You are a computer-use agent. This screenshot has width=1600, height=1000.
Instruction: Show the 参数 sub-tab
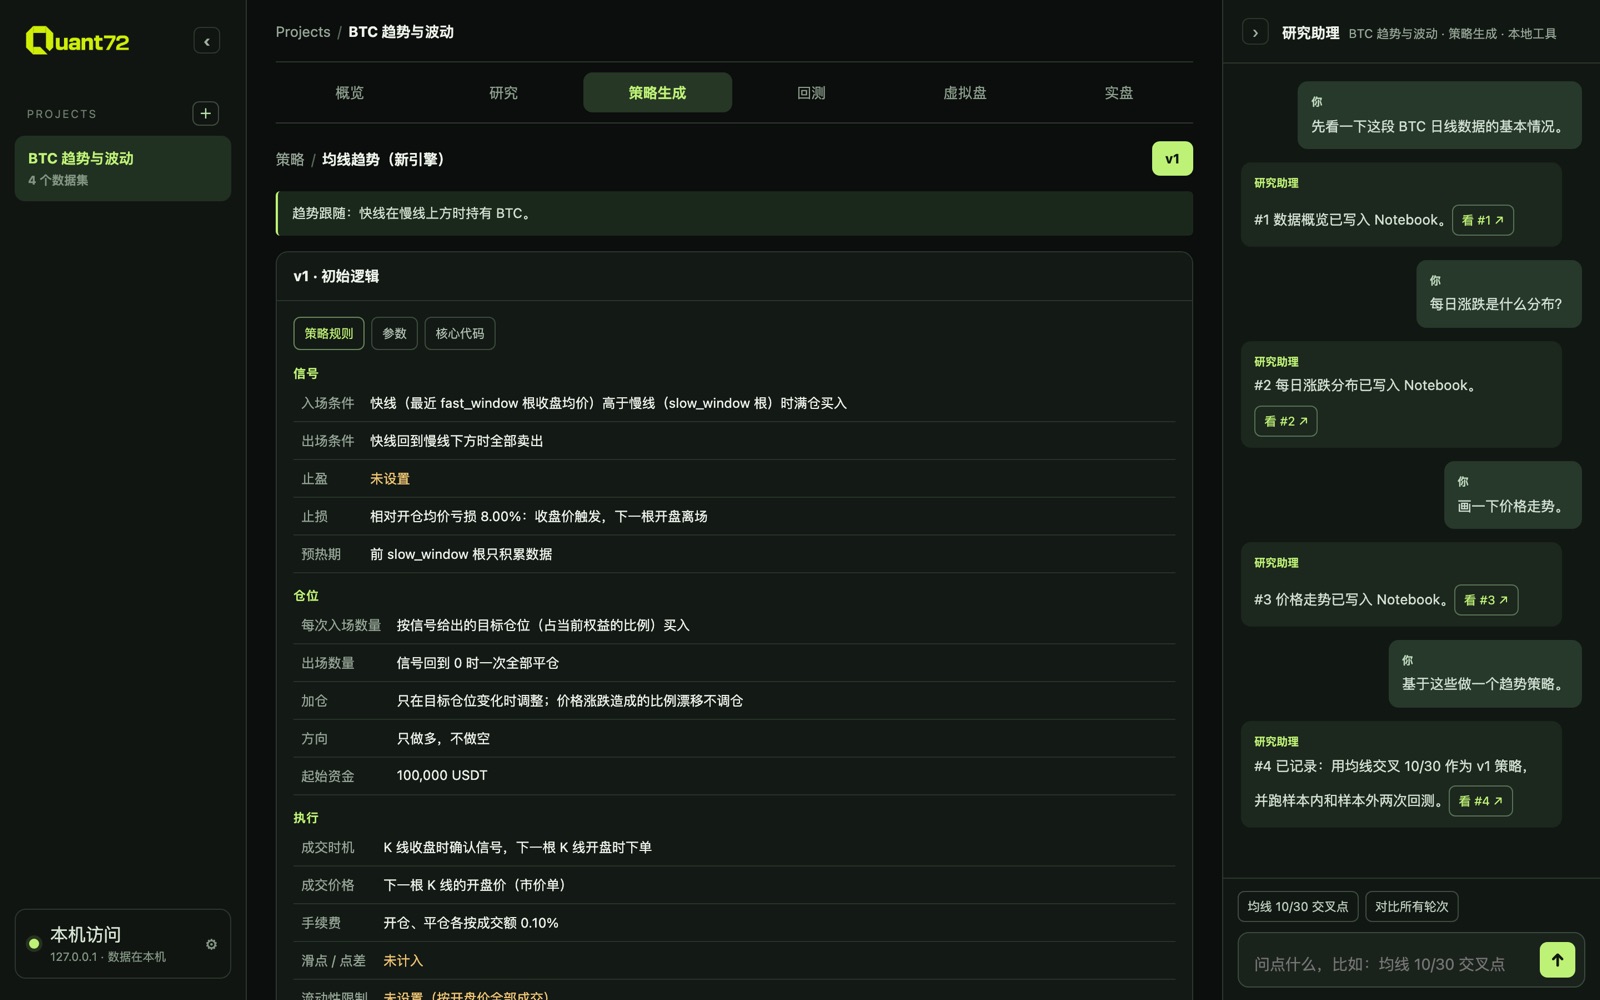[394, 333]
